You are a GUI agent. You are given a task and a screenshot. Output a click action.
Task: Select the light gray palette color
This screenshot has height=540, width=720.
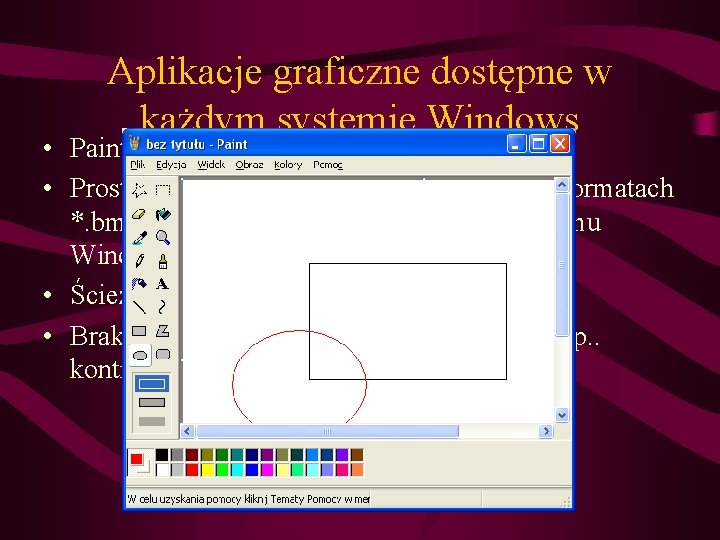pos(177,470)
